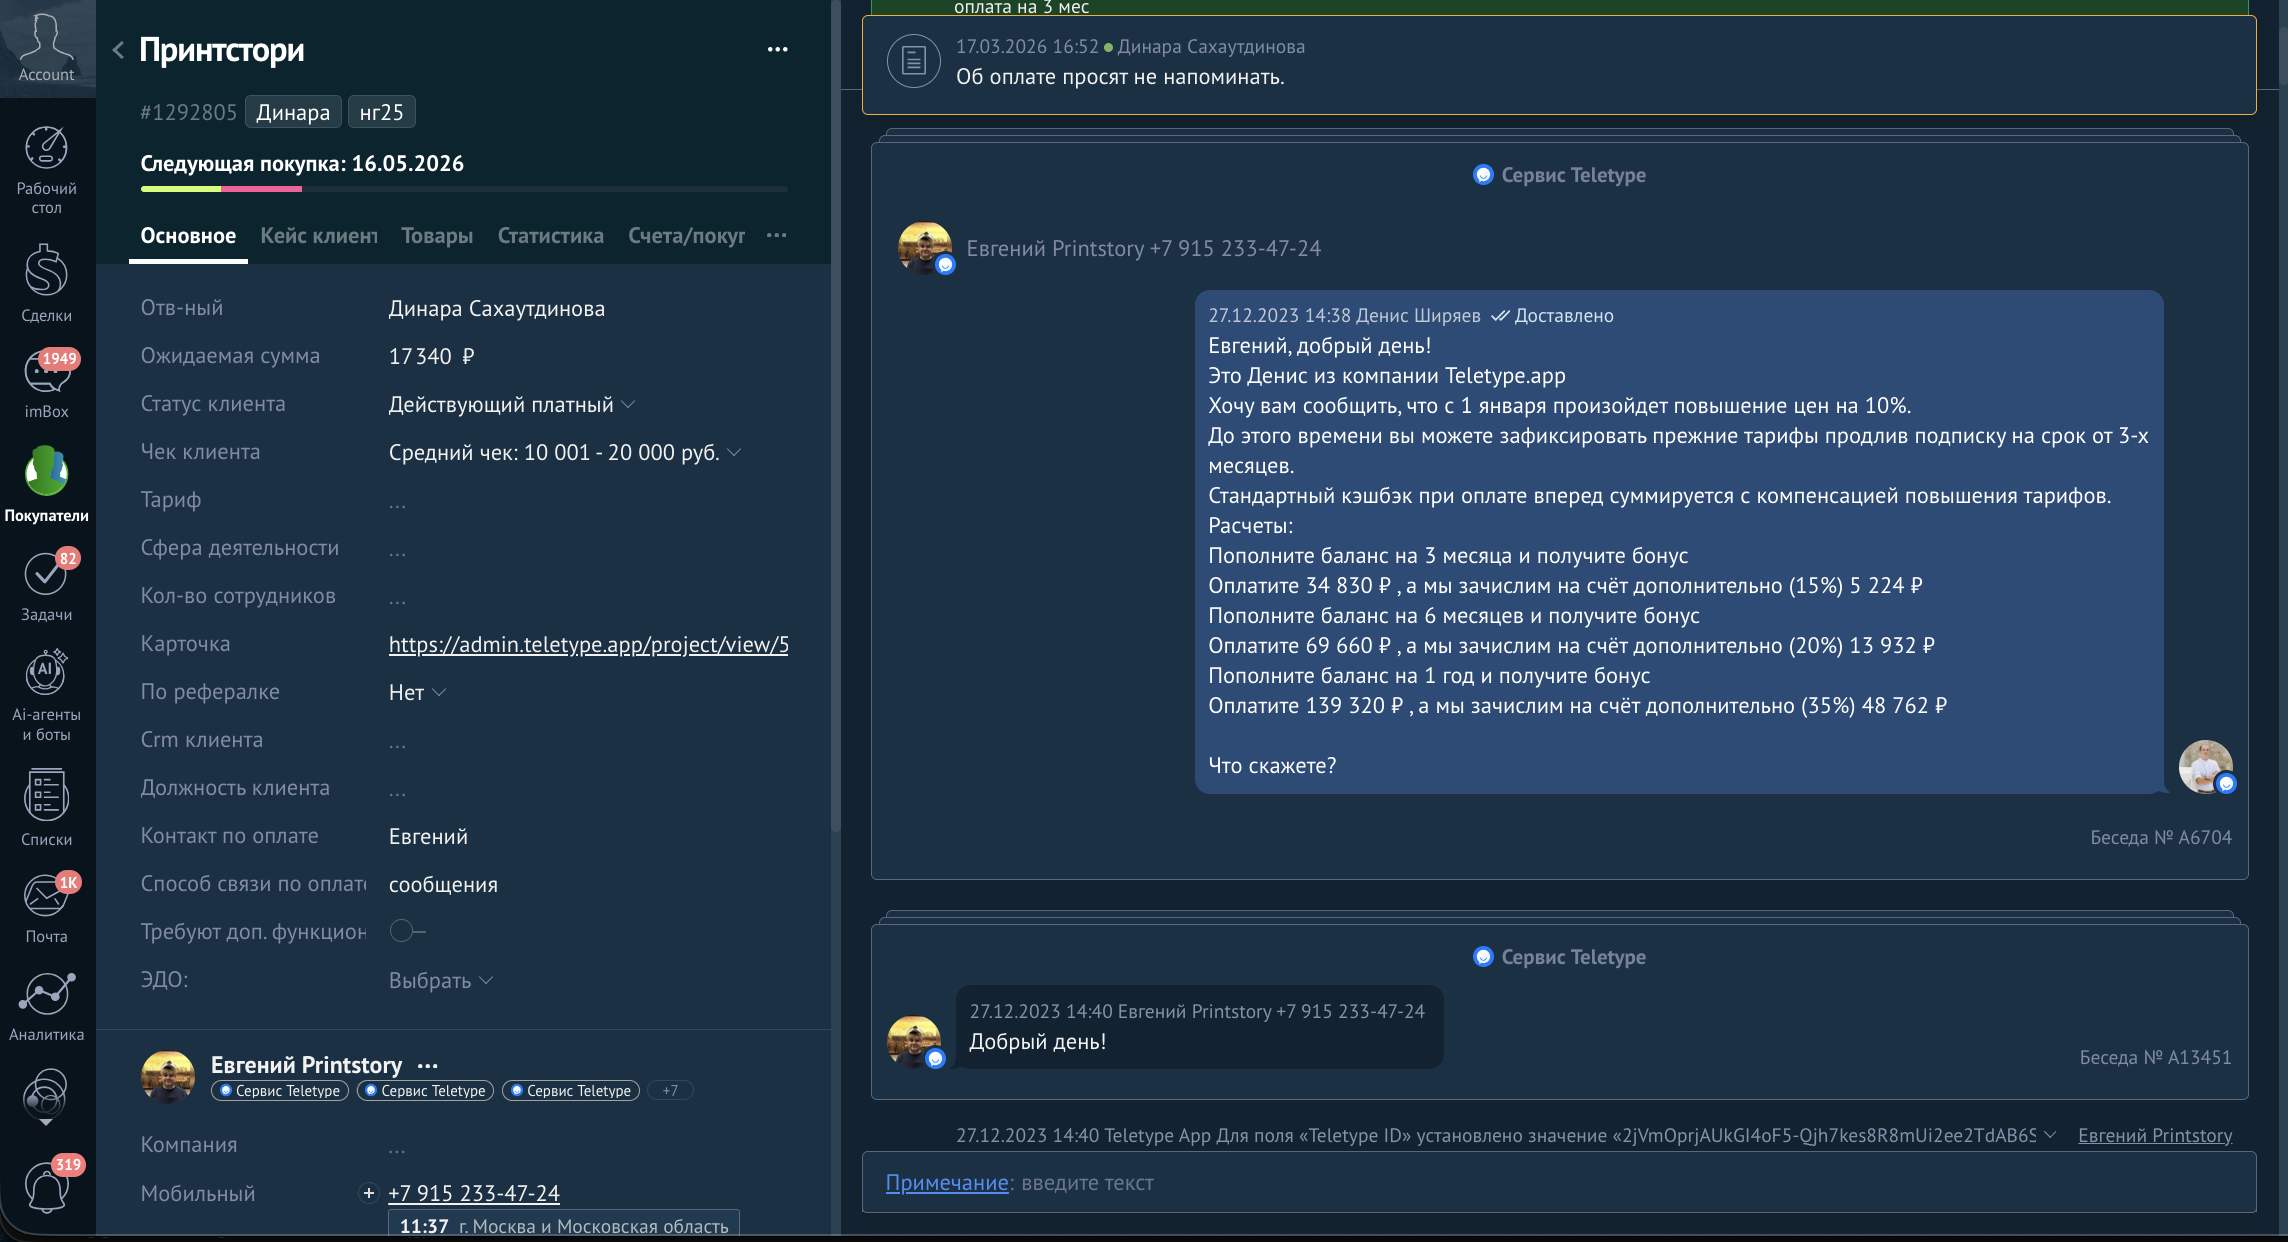The height and width of the screenshot is (1242, 2288).
Task: Click Сервис Teletype header of conversation A6704
Action: pos(1560,175)
